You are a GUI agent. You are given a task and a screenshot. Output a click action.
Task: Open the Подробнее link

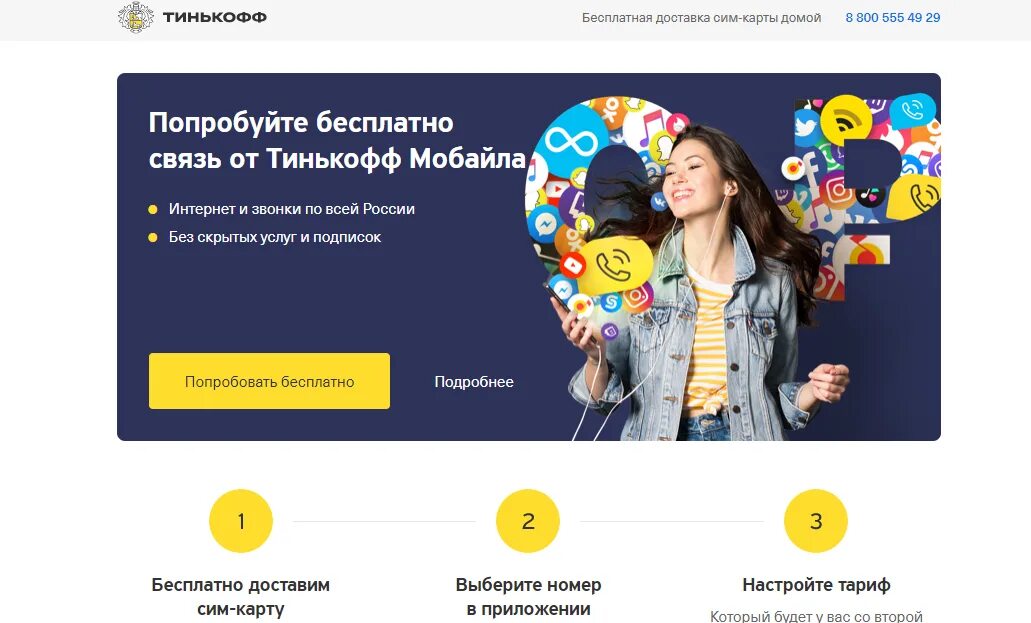pyautogui.click(x=473, y=382)
